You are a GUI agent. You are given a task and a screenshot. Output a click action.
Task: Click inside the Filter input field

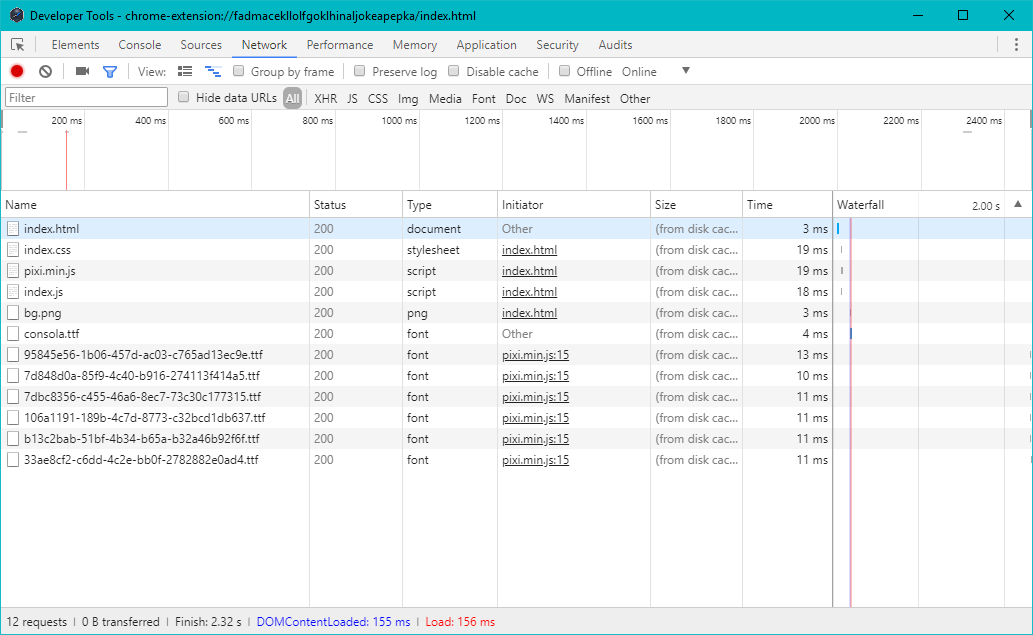(85, 97)
